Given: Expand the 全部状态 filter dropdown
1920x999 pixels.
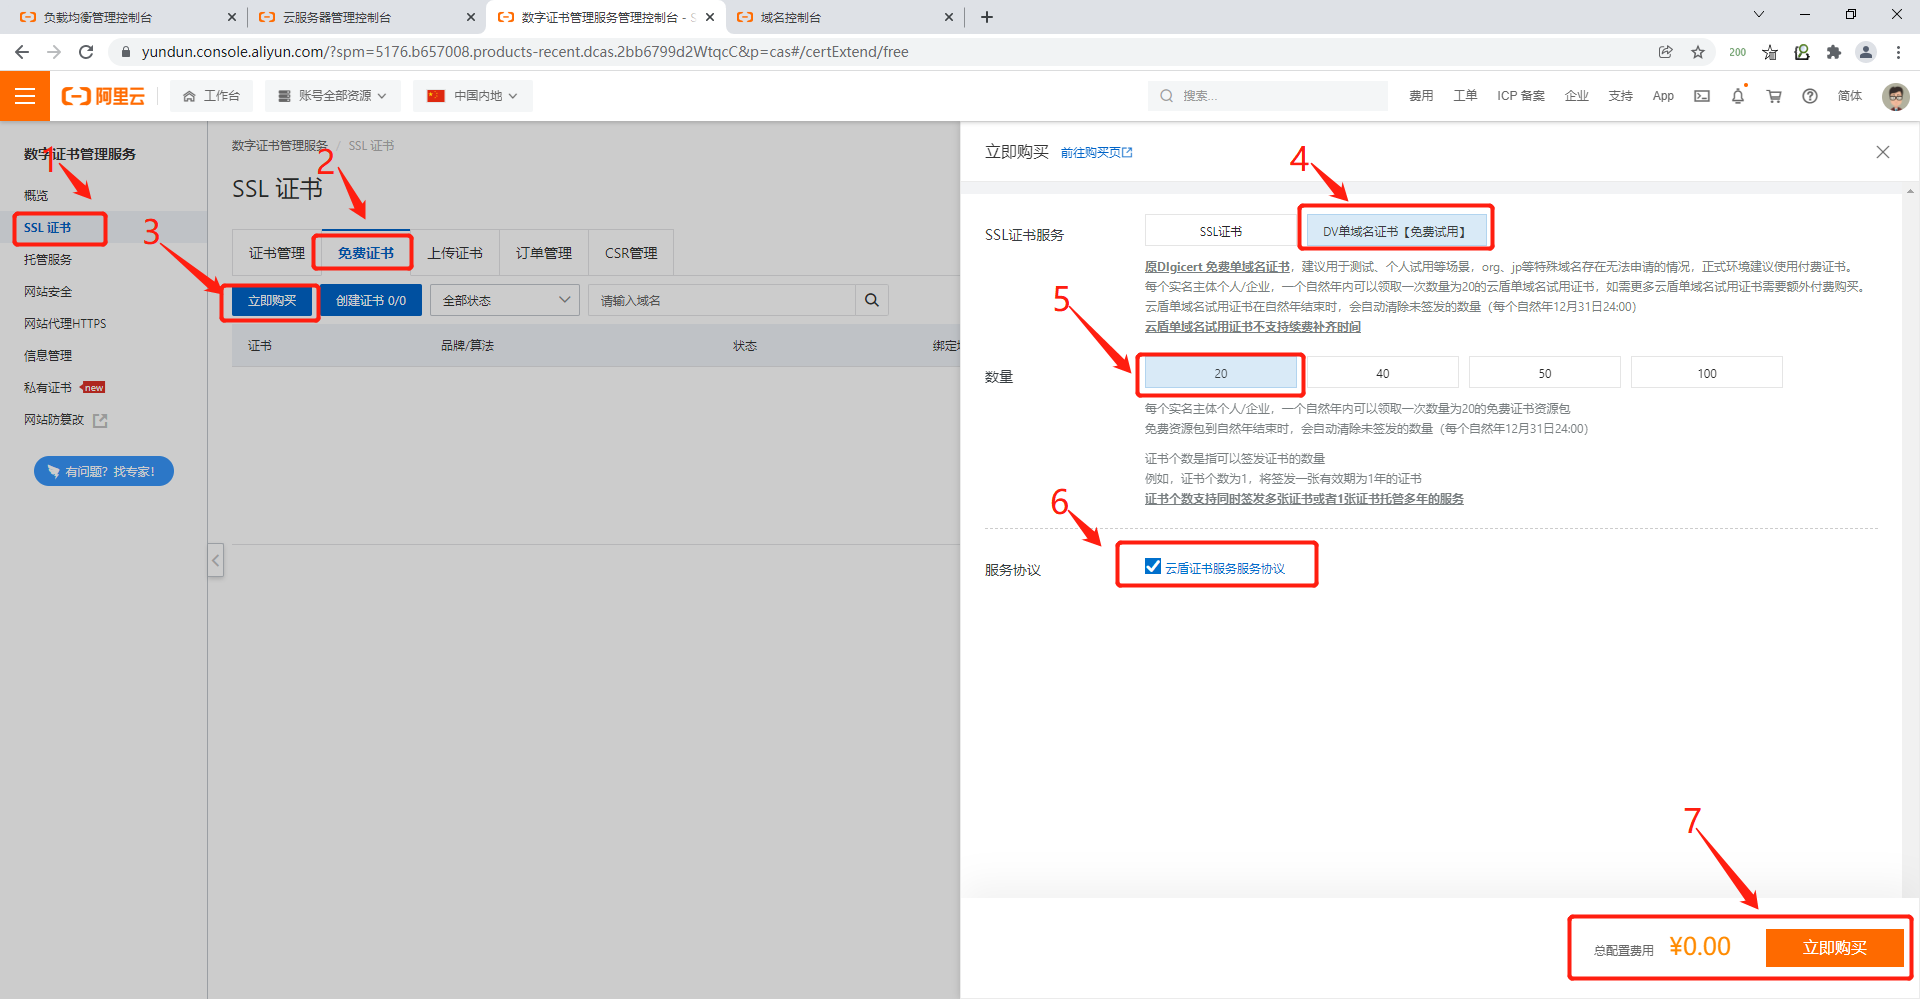Looking at the screenshot, I should pos(505,300).
